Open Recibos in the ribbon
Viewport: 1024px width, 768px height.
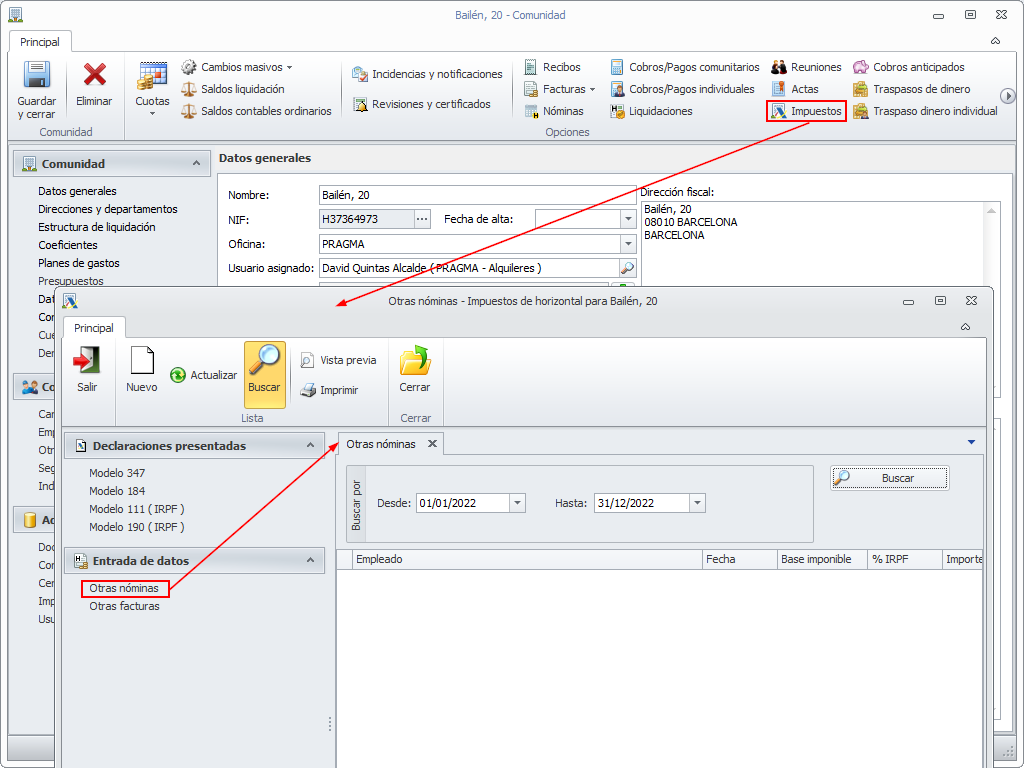tap(552, 67)
